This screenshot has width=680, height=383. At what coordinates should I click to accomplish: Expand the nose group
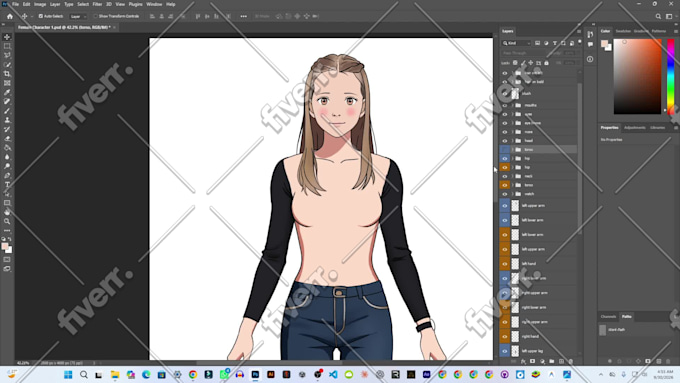click(513, 132)
